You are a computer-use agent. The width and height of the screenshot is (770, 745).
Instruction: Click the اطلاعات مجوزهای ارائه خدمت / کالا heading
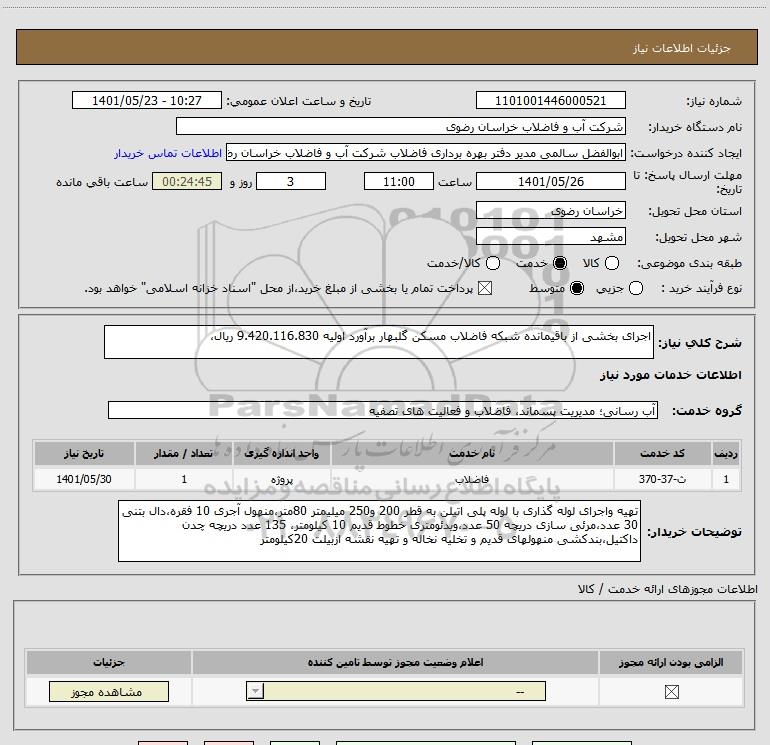click(667, 589)
